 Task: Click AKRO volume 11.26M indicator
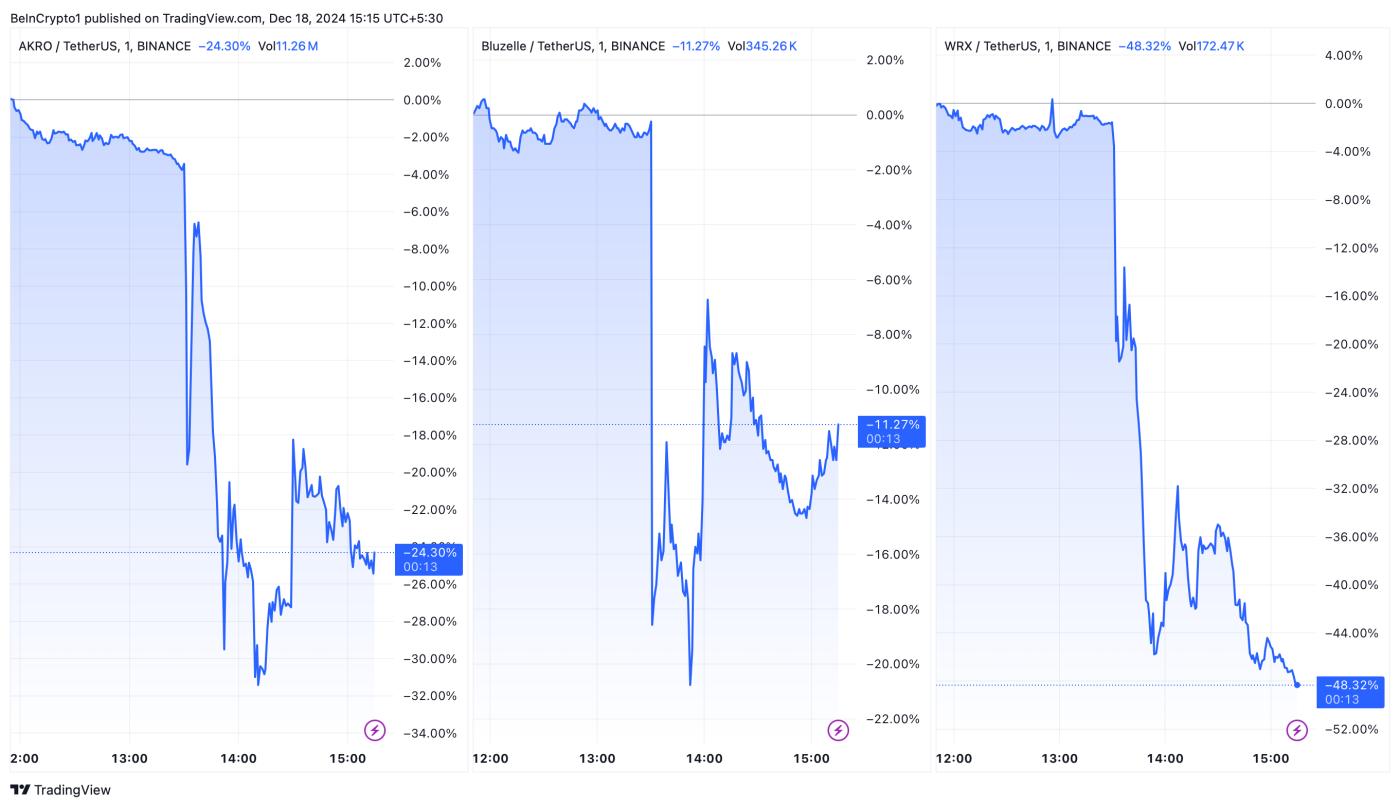coord(288,46)
